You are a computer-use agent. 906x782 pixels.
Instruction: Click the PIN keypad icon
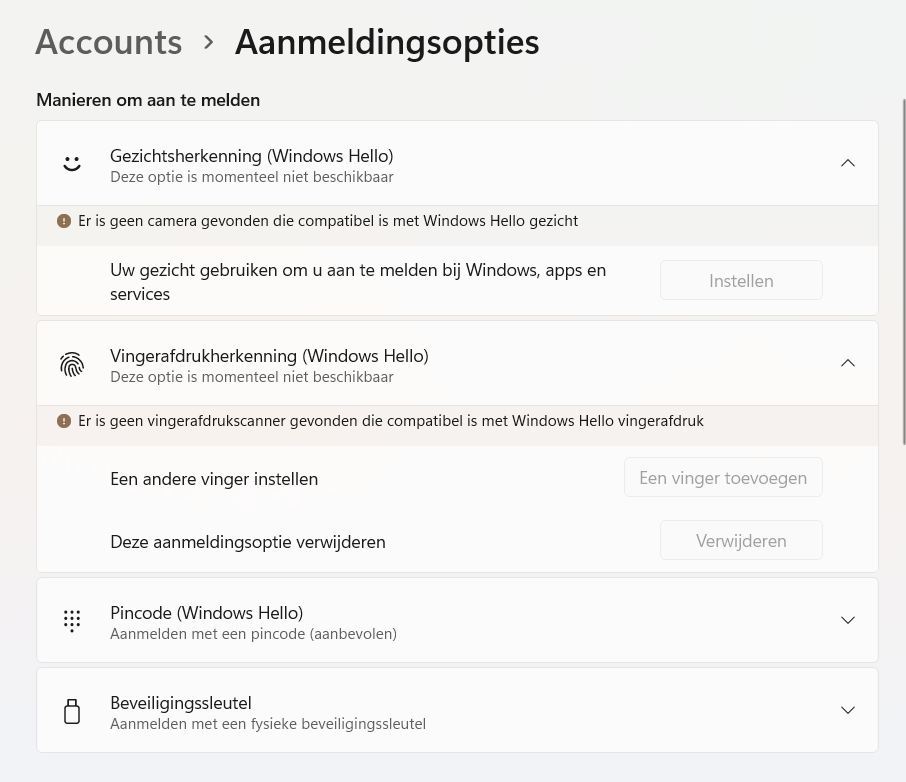[x=72, y=621]
